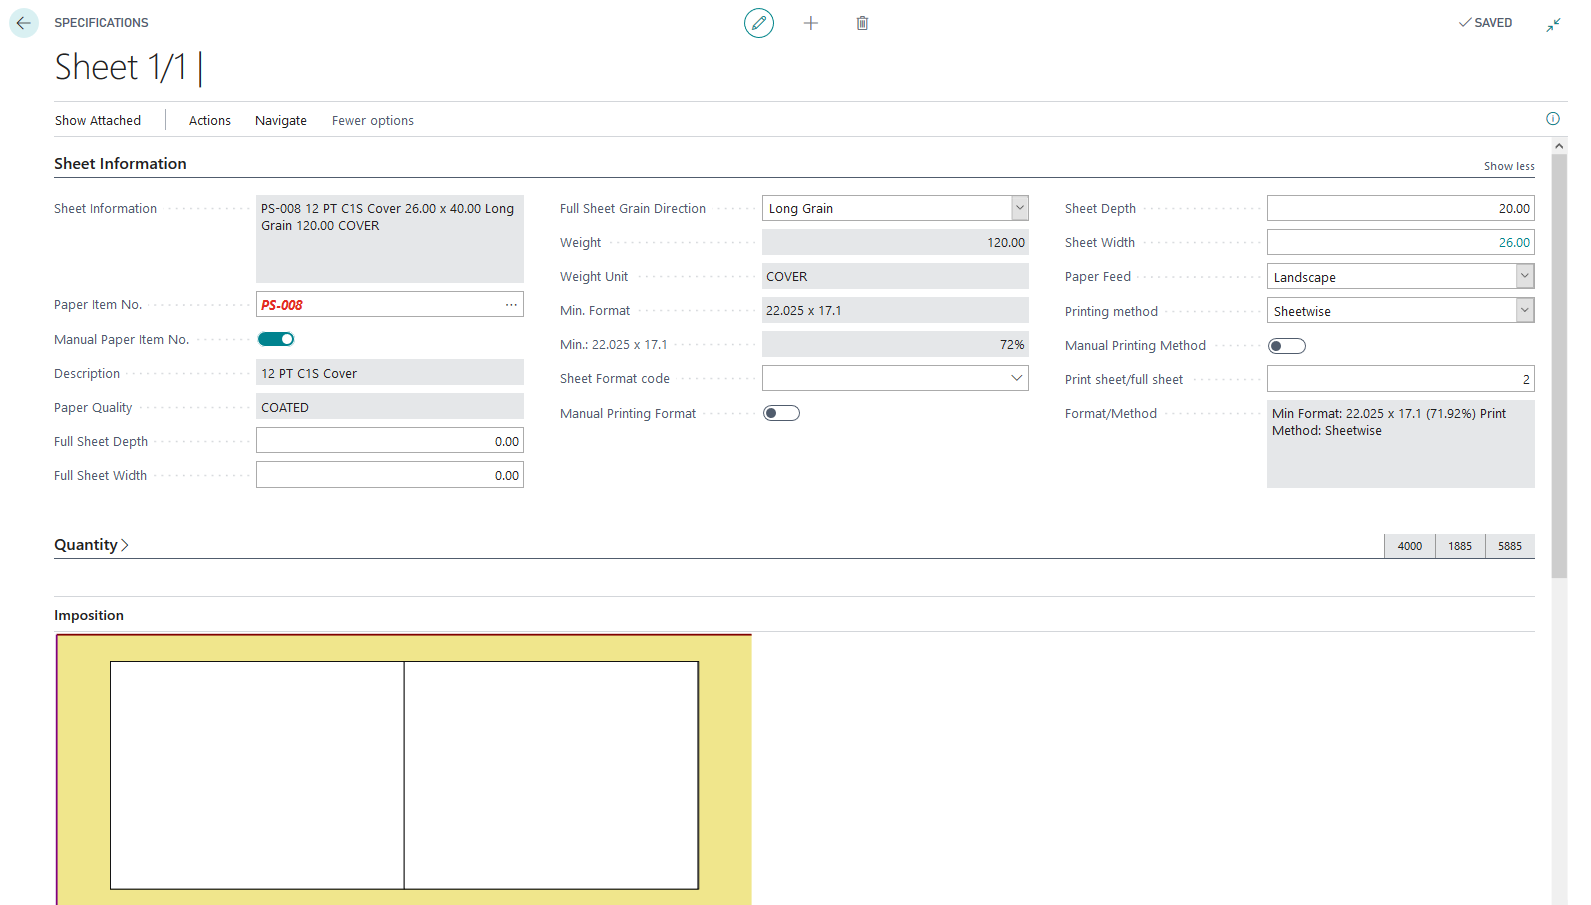Click the Description 12 PT C1S Cover
Image resolution: width=1591 pixels, height=905 pixels.
(x=390, y=373)
